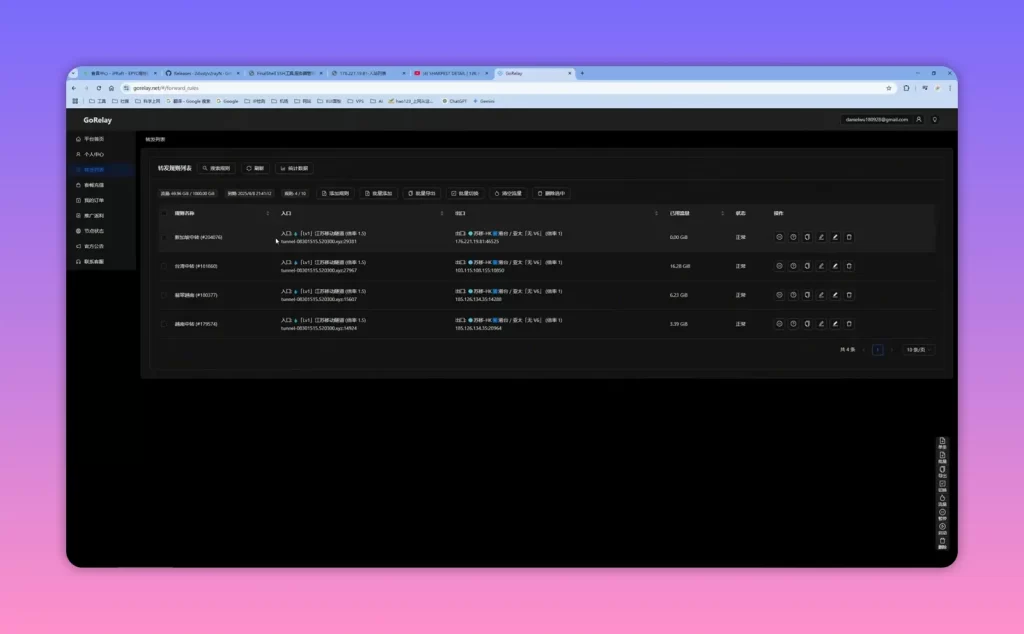Select page 1 in pagination

[878, 350]
